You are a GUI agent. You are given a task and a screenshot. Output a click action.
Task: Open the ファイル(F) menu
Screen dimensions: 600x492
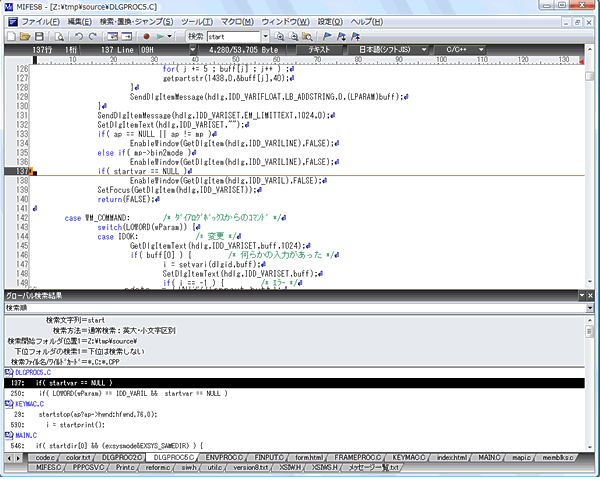pos(40,21)
